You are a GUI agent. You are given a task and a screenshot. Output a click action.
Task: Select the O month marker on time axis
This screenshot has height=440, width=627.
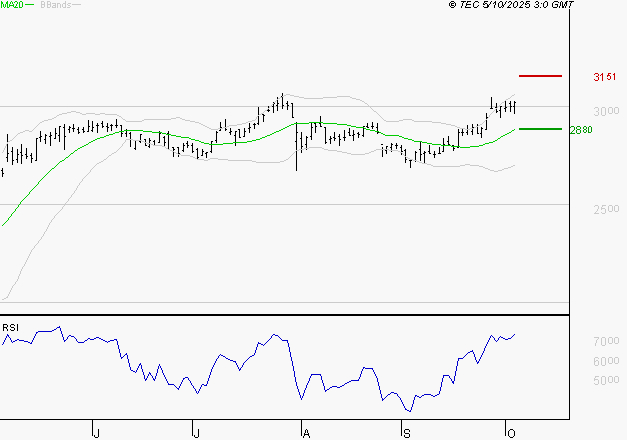click(x=508, y=432)
